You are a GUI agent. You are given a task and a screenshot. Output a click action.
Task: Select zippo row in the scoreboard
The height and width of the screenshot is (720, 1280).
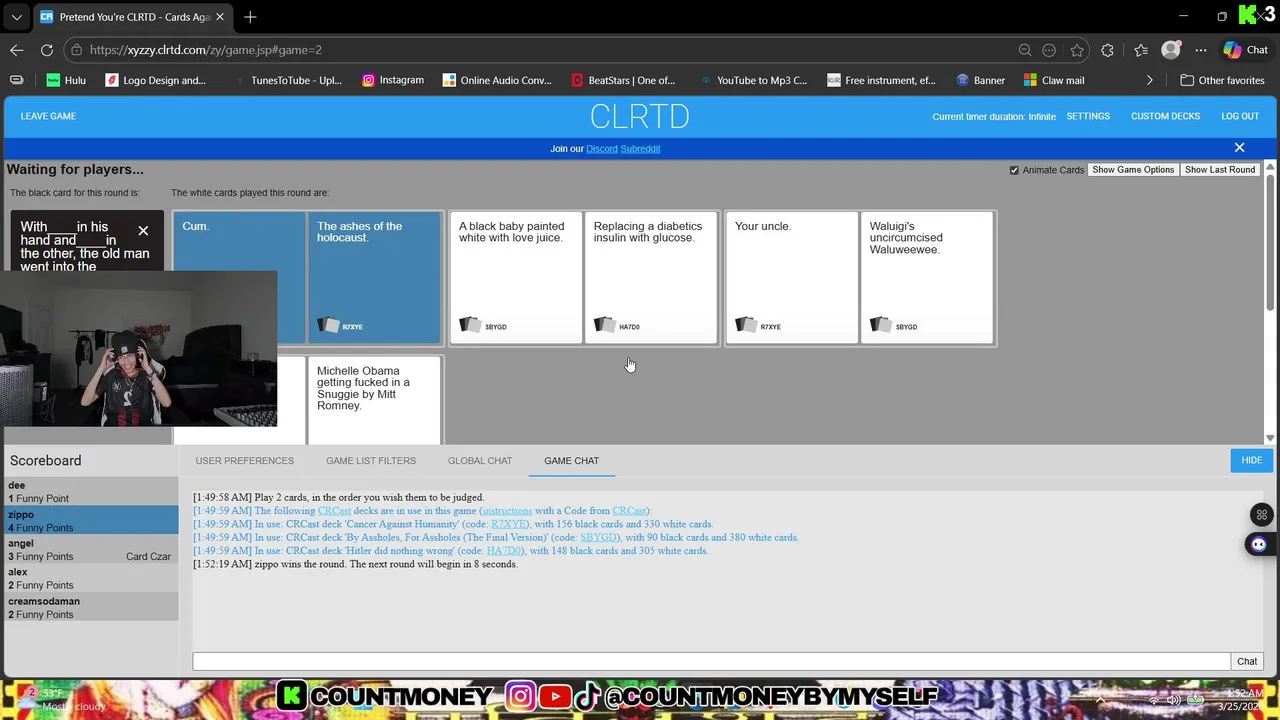90,521
